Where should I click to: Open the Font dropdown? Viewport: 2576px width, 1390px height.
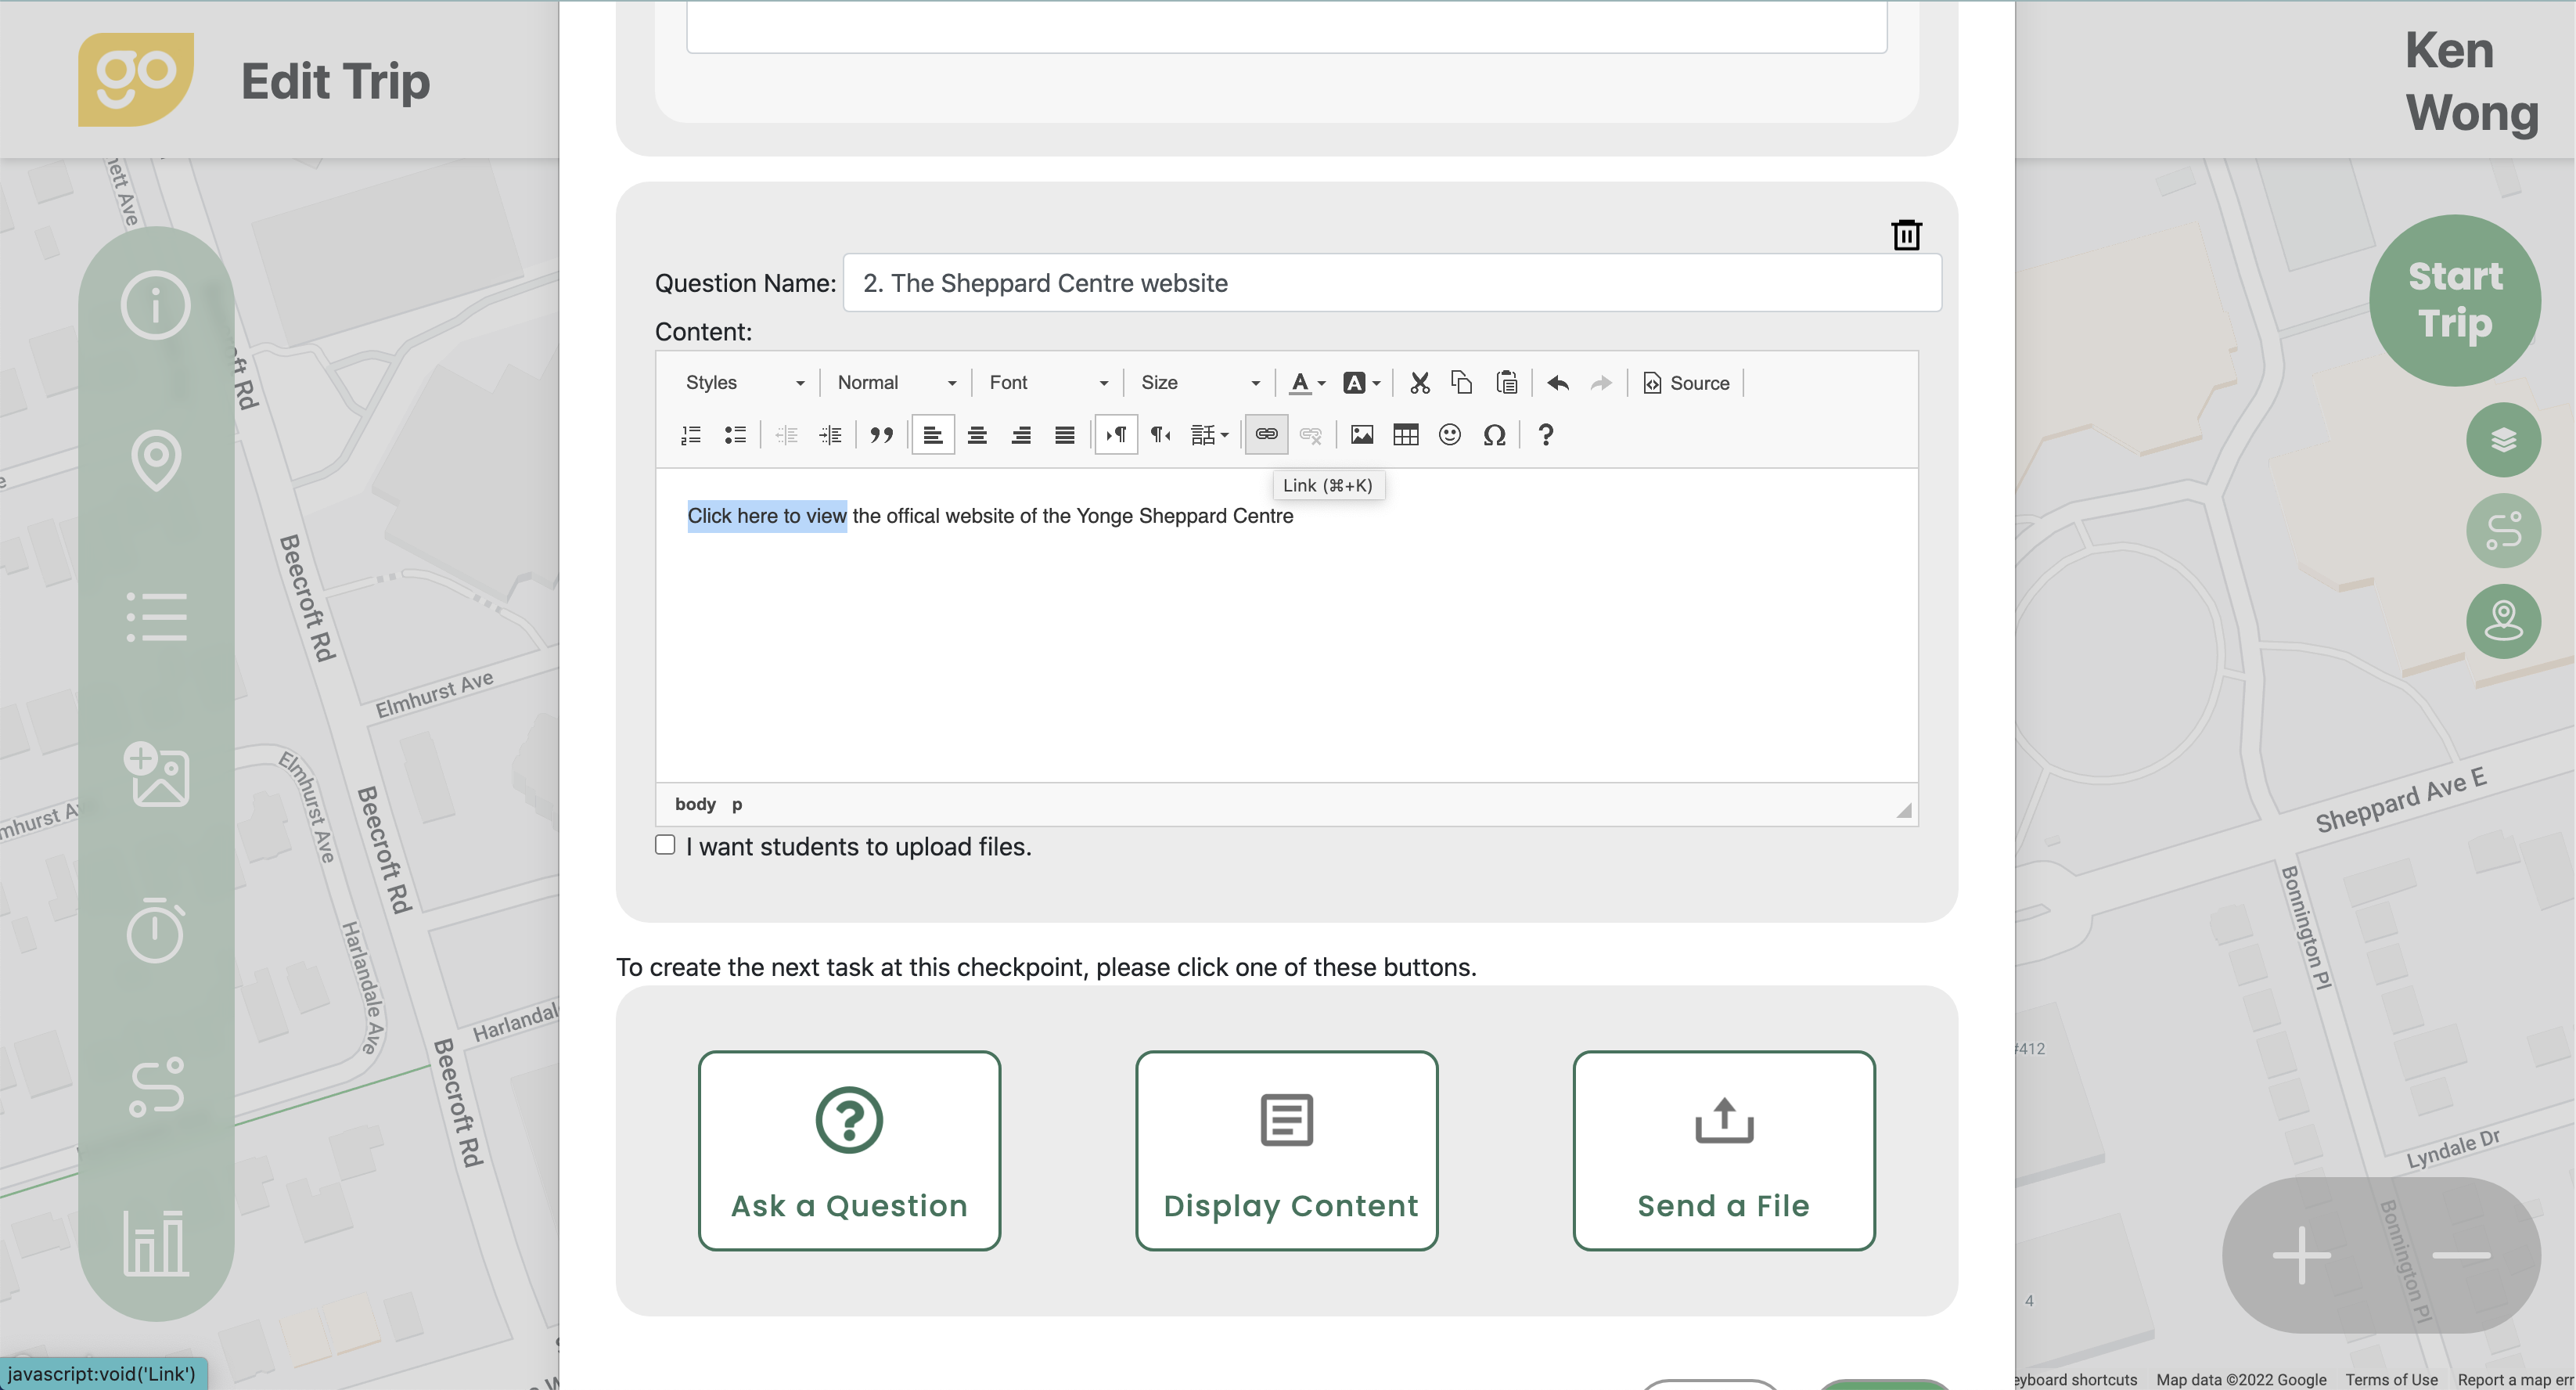(x=1048, y=383)
